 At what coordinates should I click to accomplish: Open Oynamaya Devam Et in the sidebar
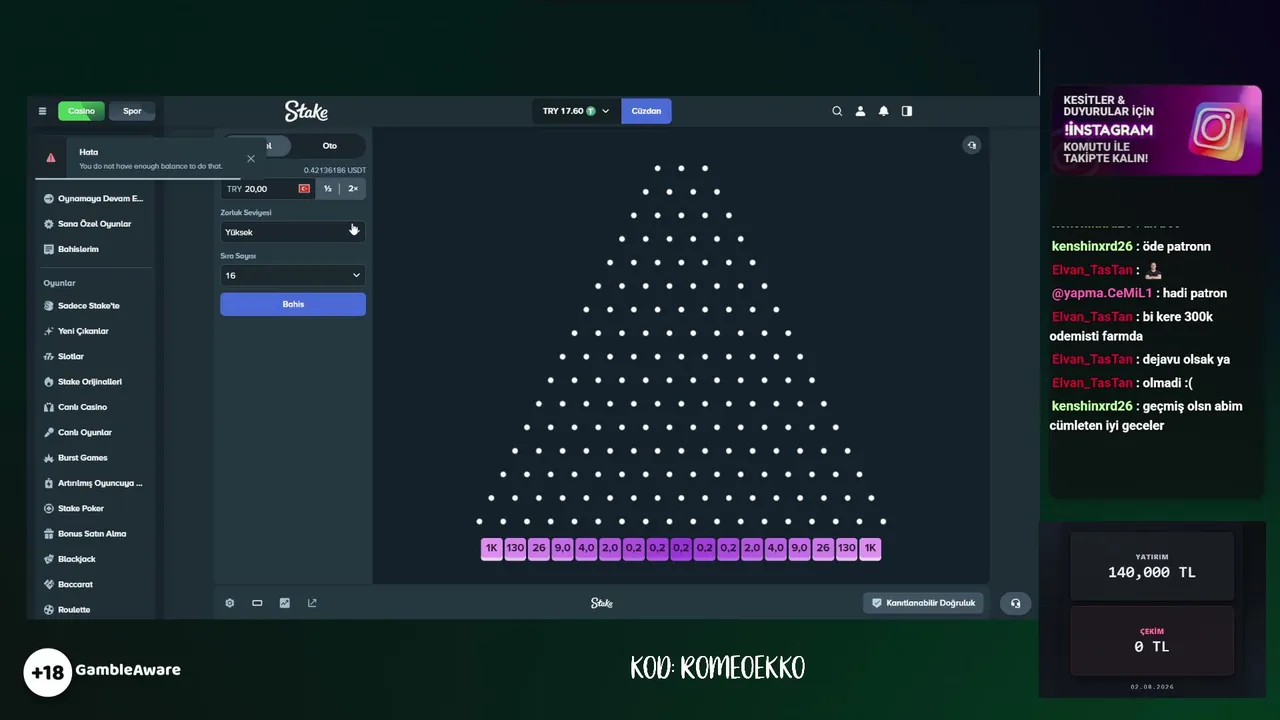coord(100,198)
